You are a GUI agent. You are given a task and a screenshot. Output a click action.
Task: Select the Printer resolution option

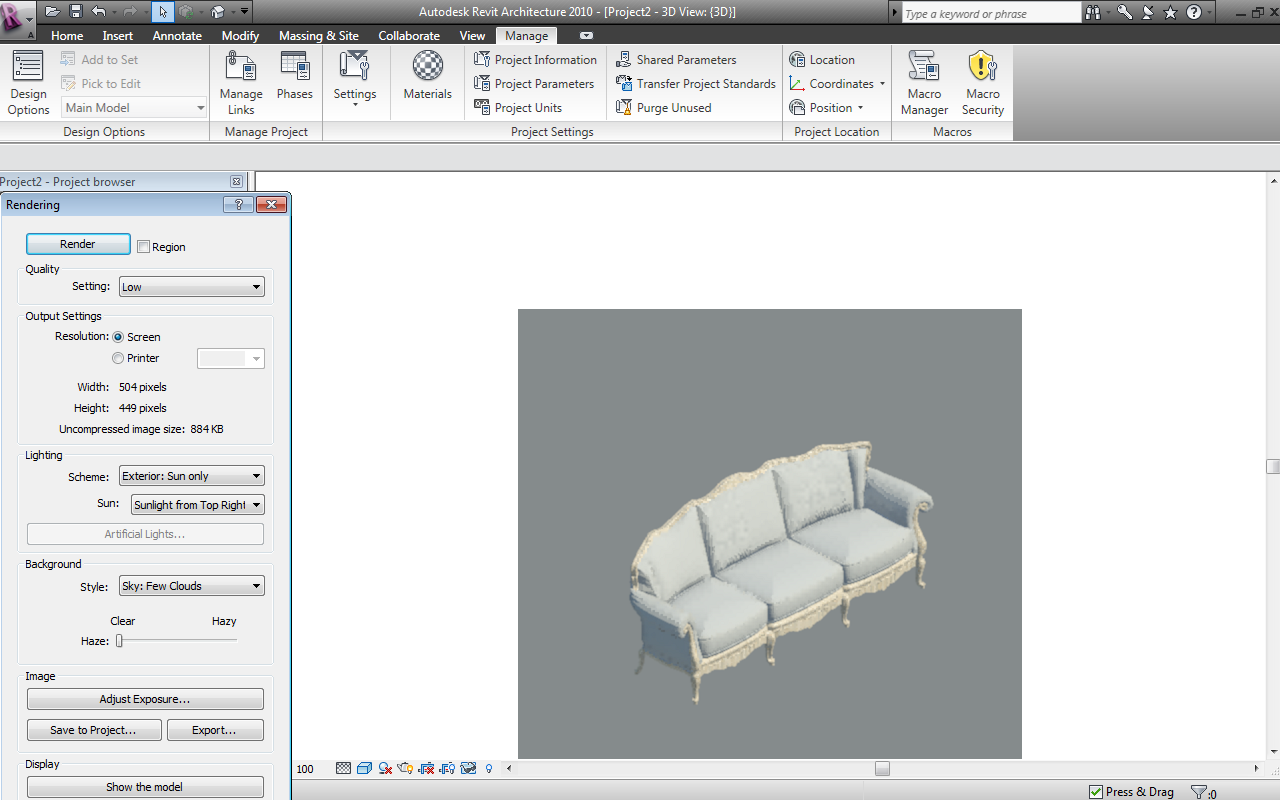[x=119, y=358]
